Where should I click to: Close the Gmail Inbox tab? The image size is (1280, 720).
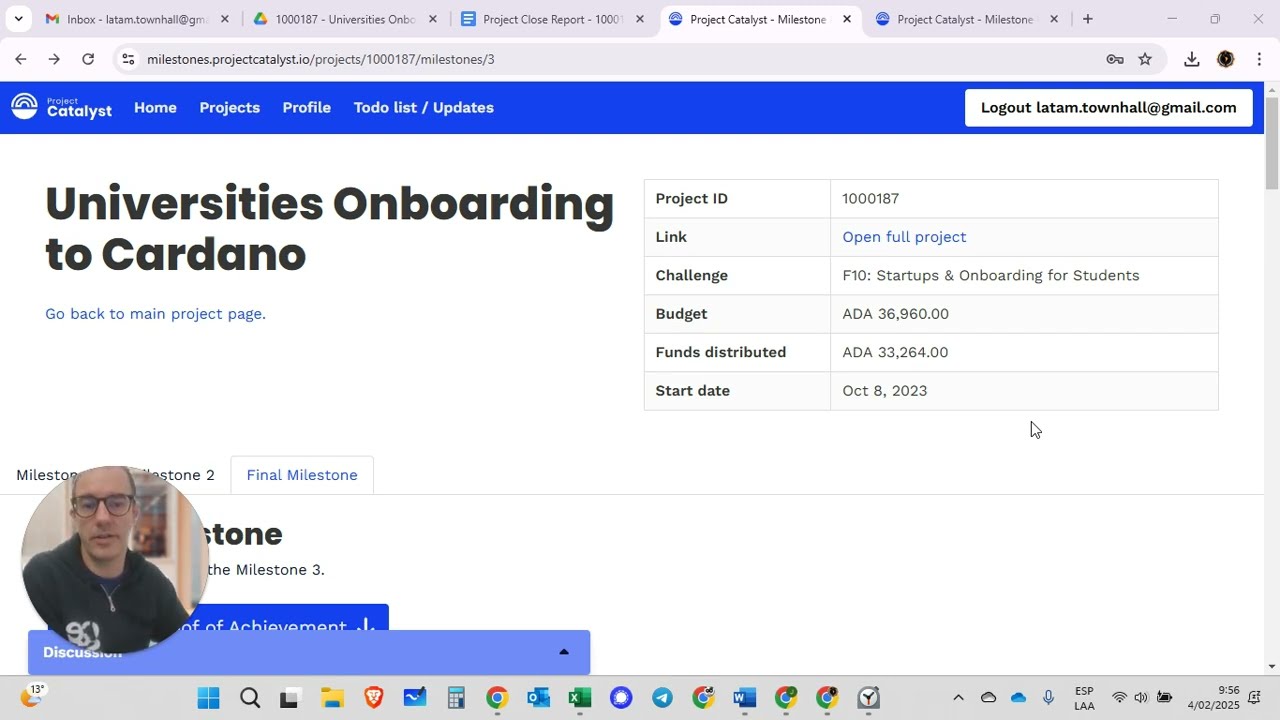tap(224, 19)
